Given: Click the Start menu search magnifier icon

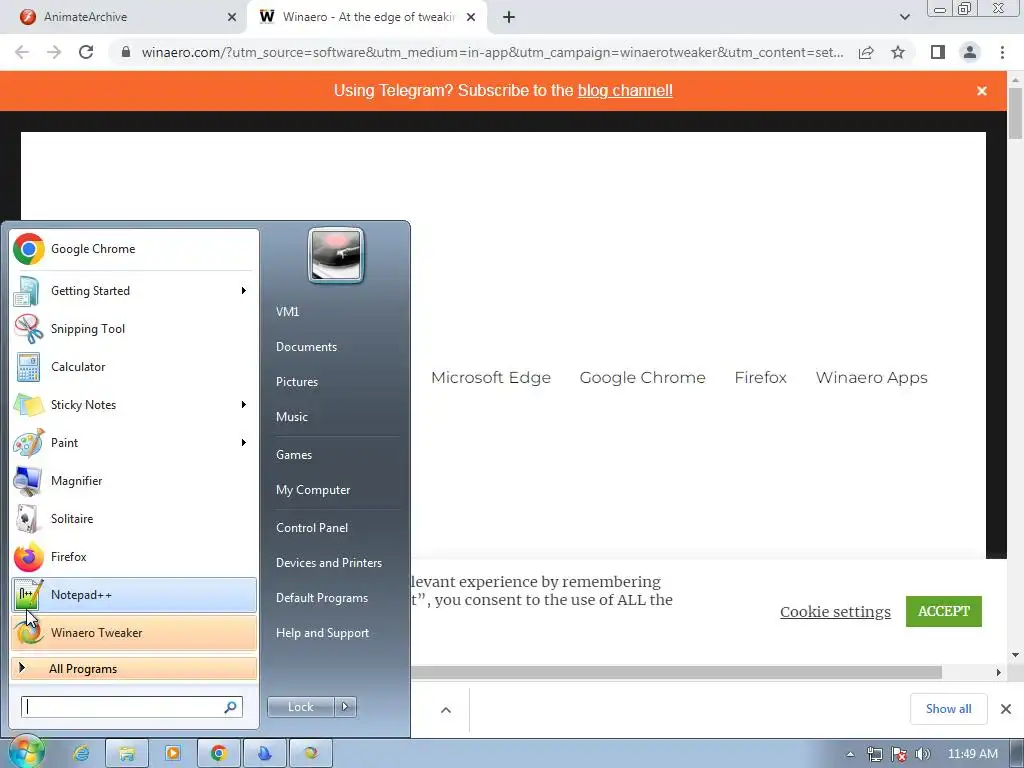Looking at the screenshot, I should (231, 707).
